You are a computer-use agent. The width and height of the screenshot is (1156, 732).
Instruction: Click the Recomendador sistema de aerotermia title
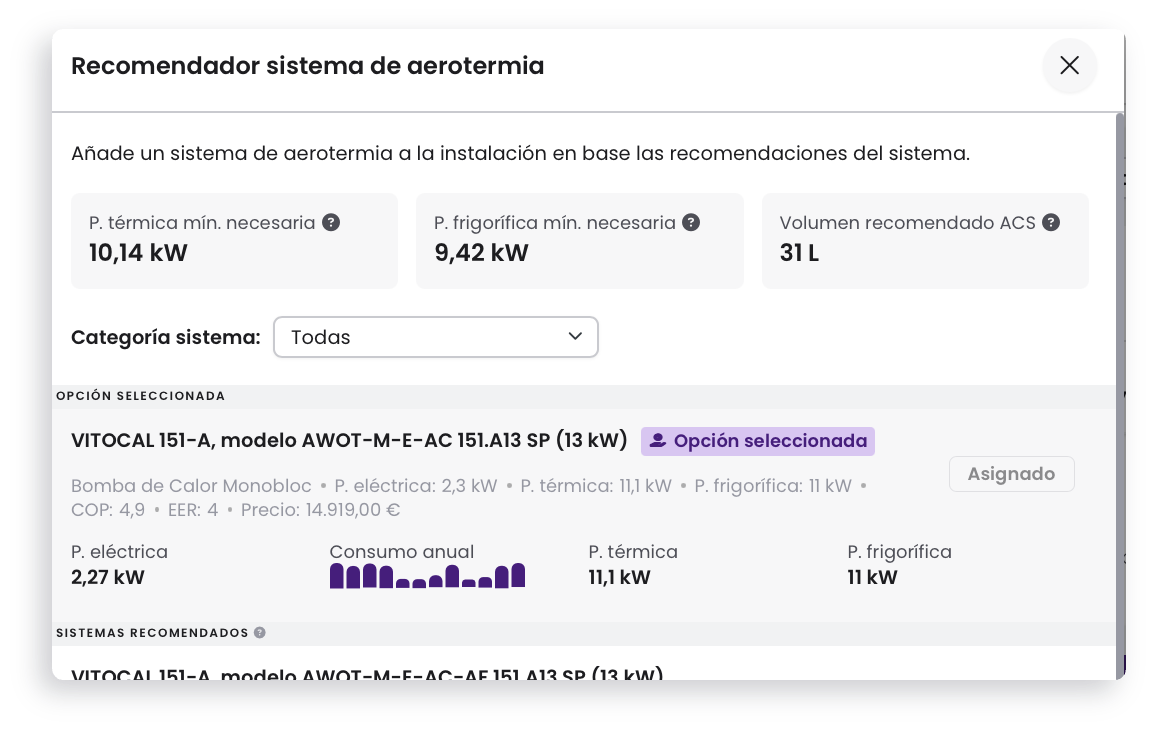tap(307, 66)
